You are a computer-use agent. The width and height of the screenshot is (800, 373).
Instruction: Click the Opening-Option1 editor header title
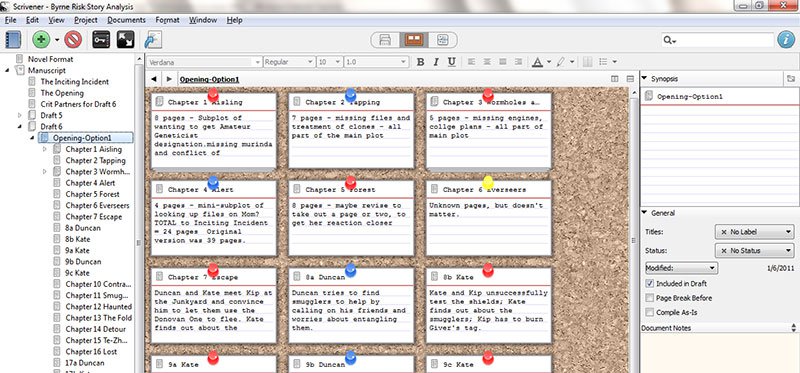pyautogui.click(x=209, y=80)
